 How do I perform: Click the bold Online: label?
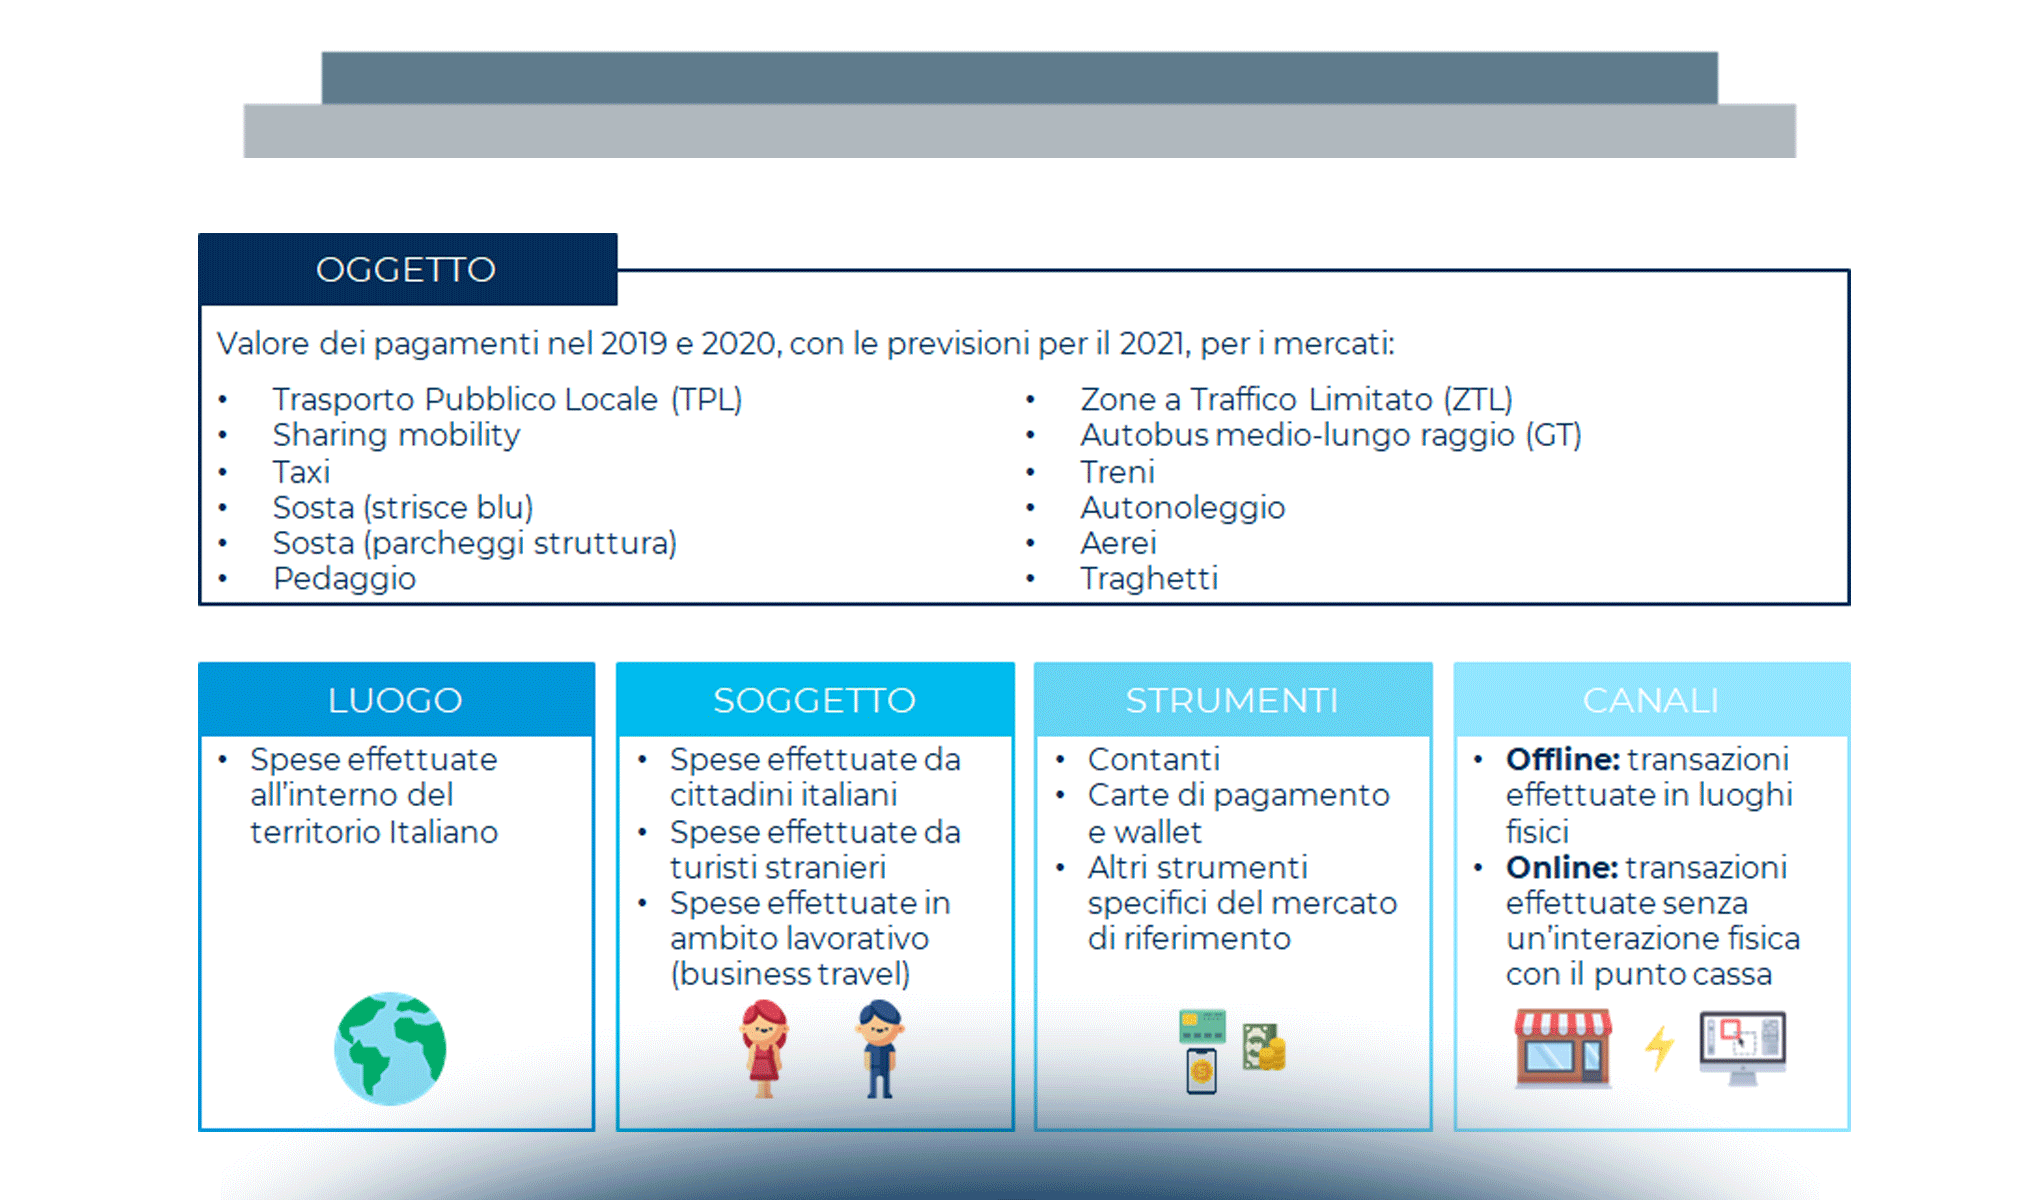(x=1560, y=867)
